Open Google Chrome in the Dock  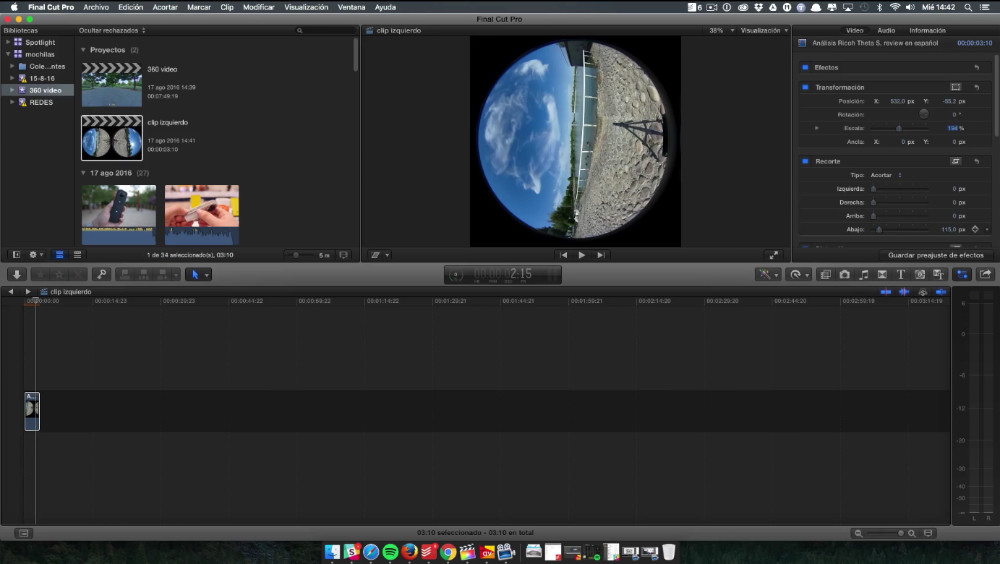(x=448, y=552)
